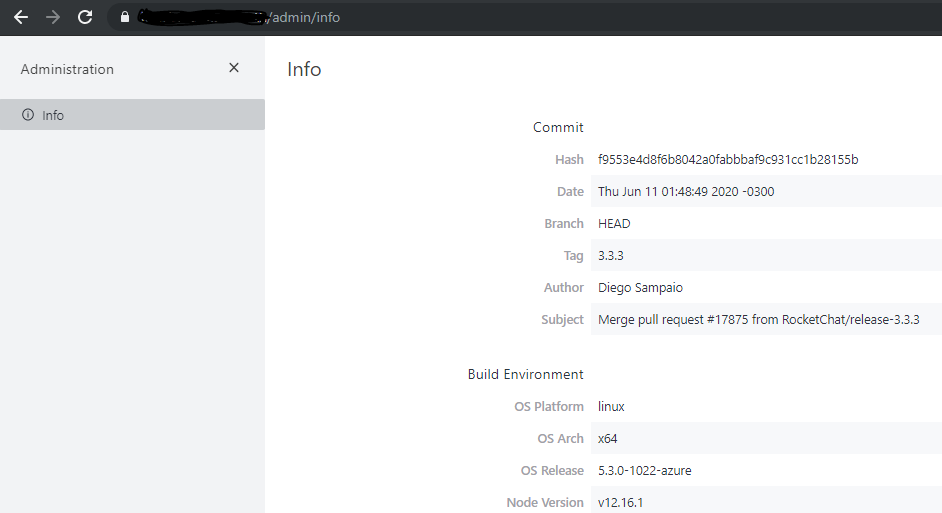This screenshot has height=513, width=942.
Task: Click the Commit section heading
Action: pyautogui.click(x=558, y=127)
